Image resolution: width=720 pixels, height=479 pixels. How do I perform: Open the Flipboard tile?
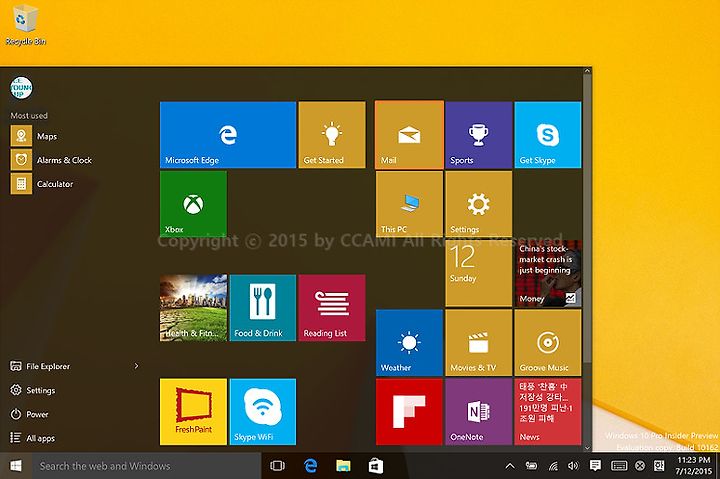(x=409, y=411)
